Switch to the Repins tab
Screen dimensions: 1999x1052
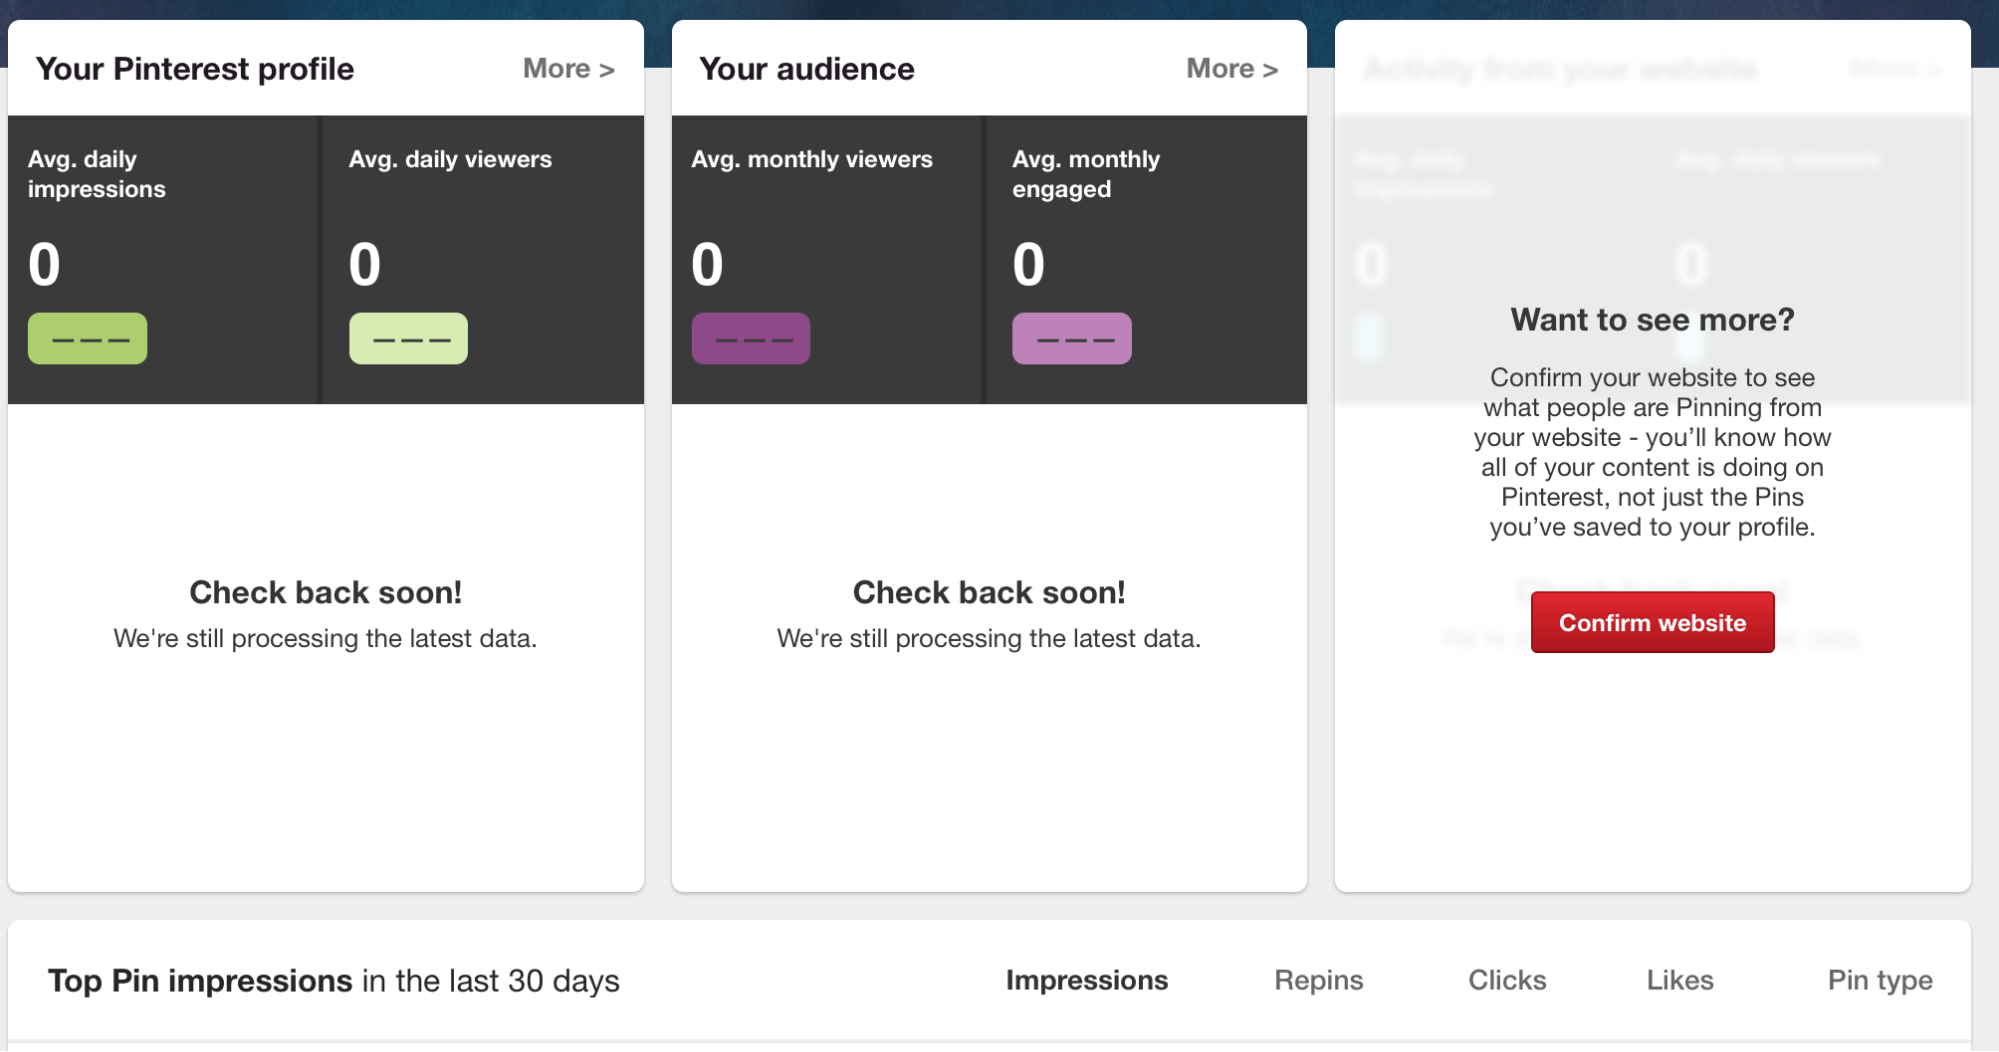click(1318, 980)
